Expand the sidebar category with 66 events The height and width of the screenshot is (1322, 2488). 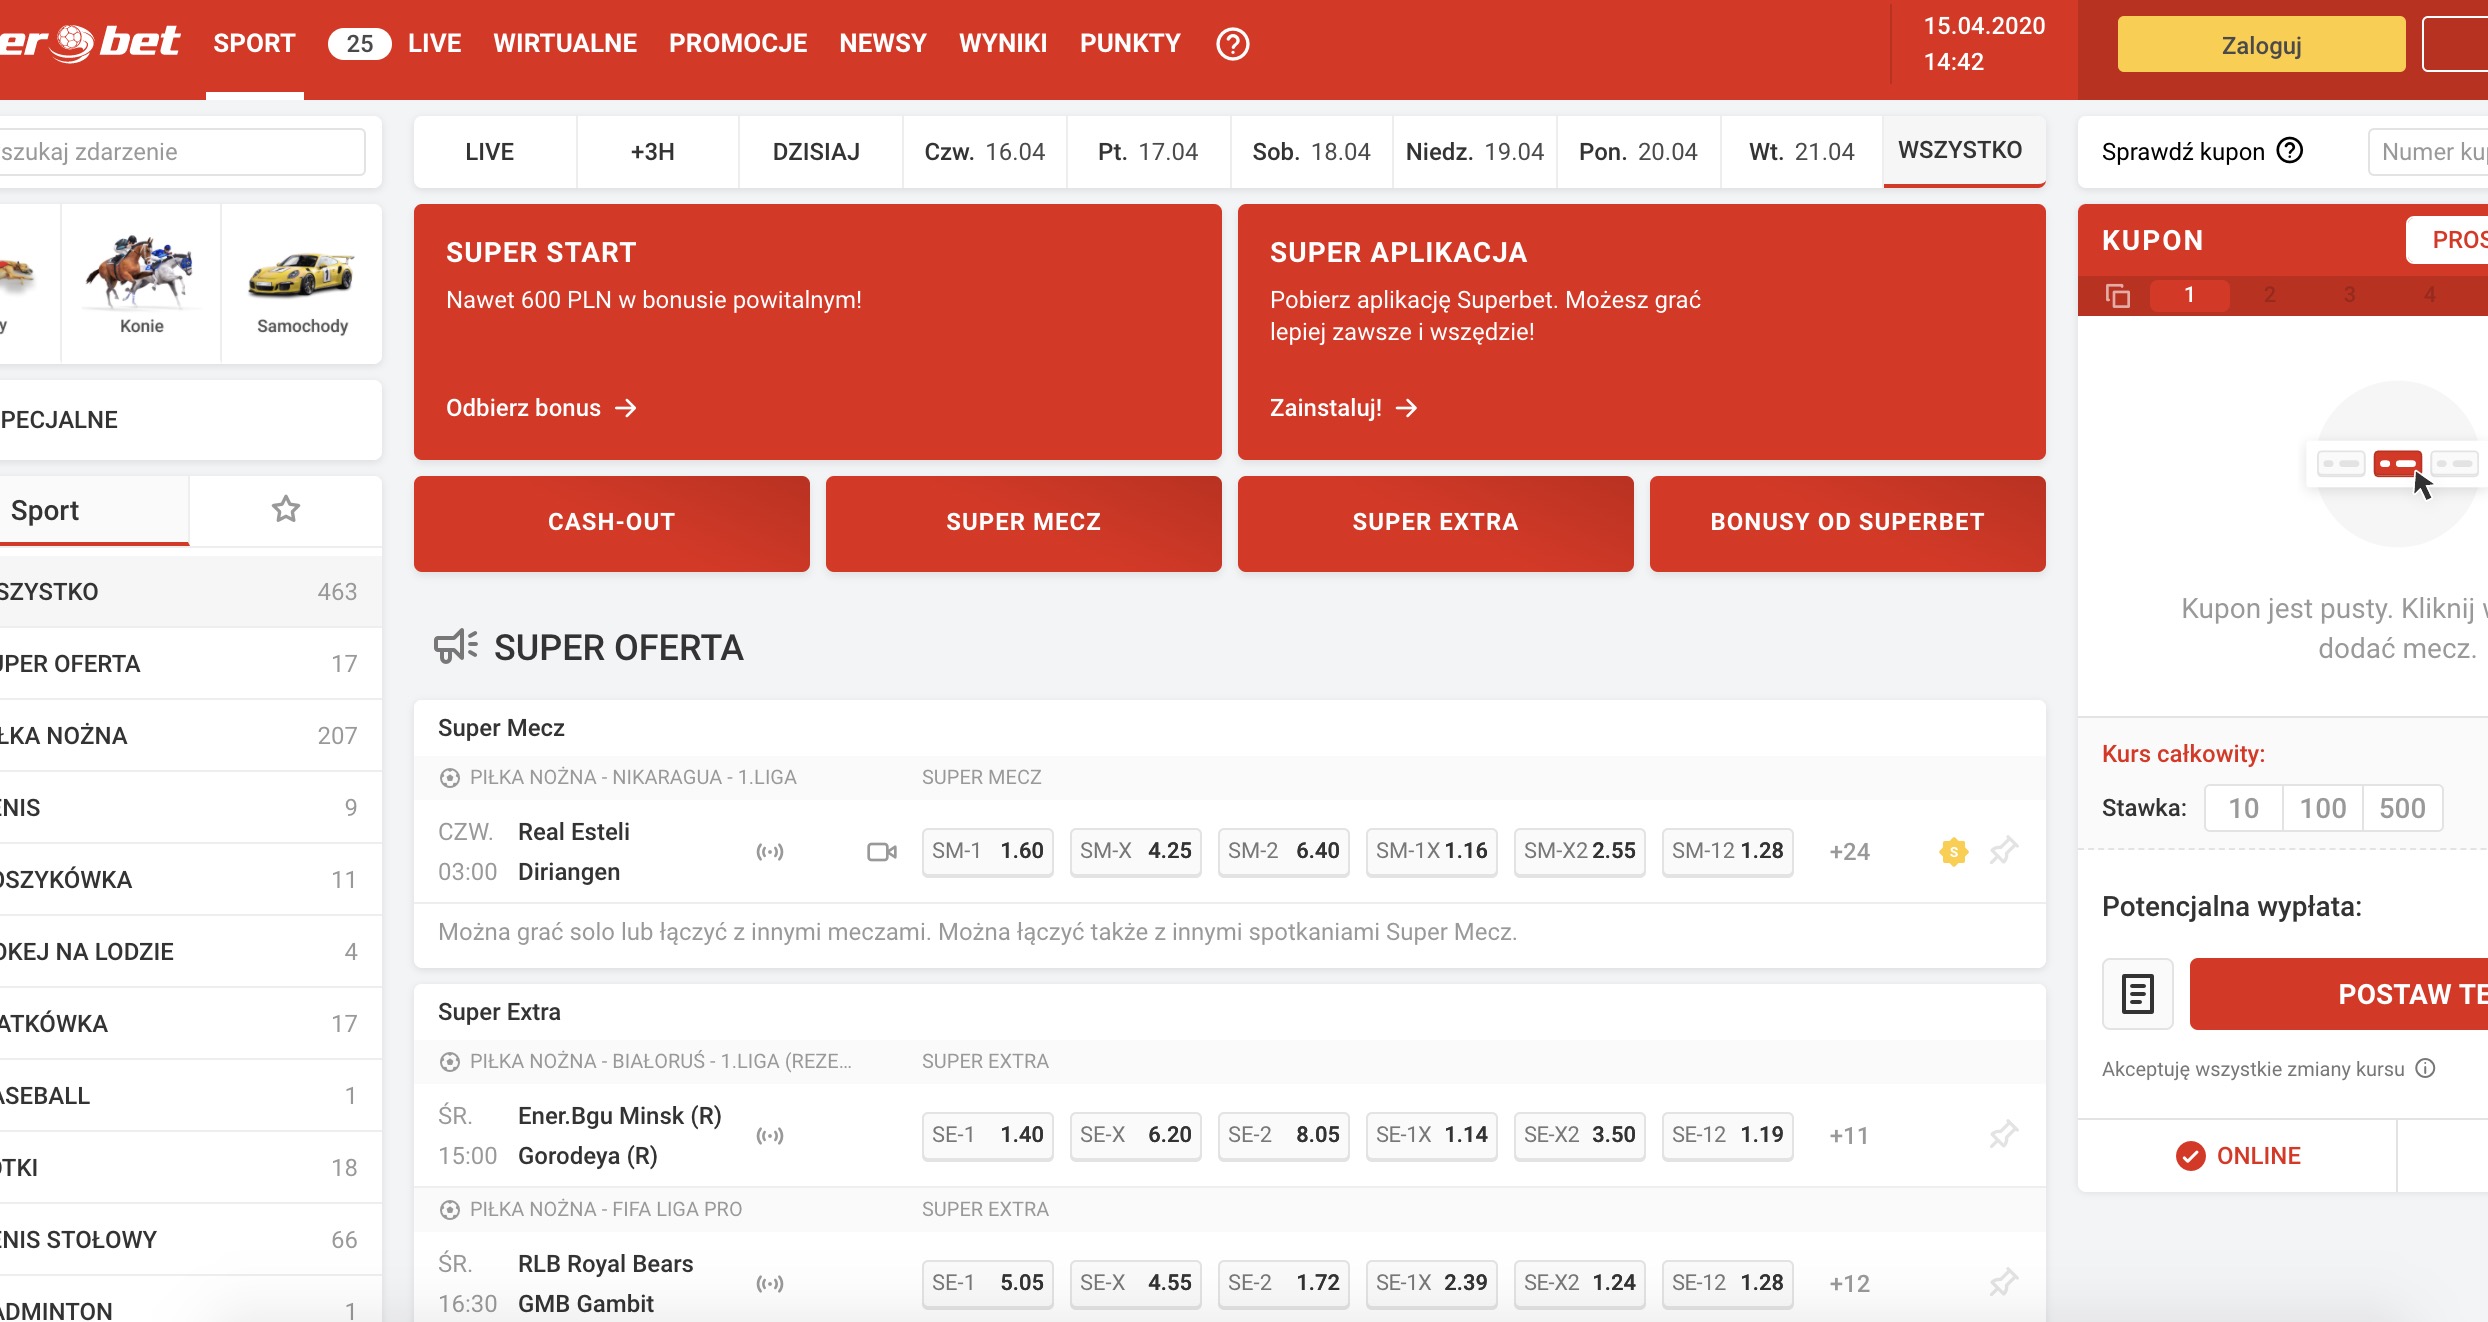pyautogui.click(x=190, y=1240)
